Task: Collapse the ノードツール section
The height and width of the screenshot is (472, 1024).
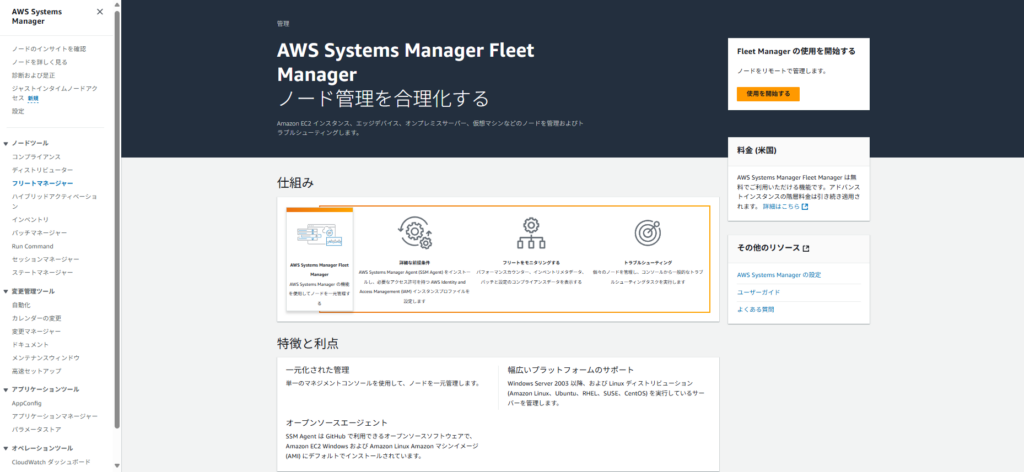Action: click(x=5, y=144)
